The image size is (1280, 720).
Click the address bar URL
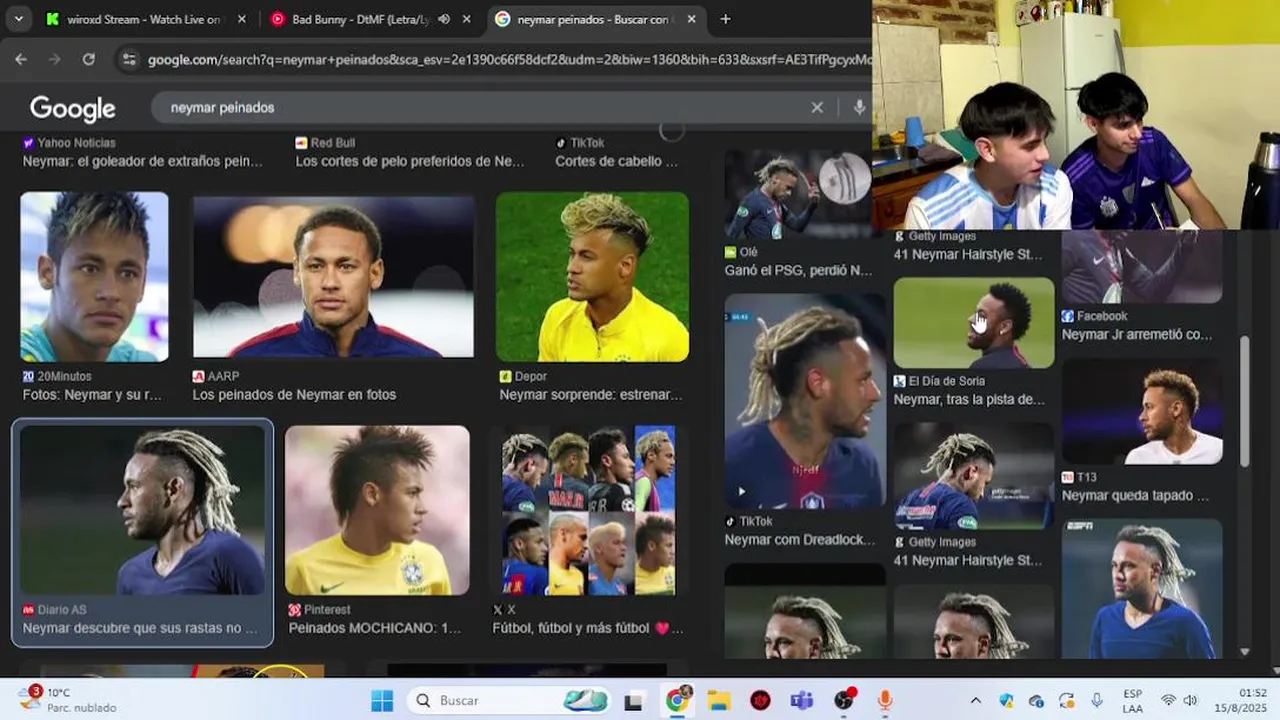point(508,60)
